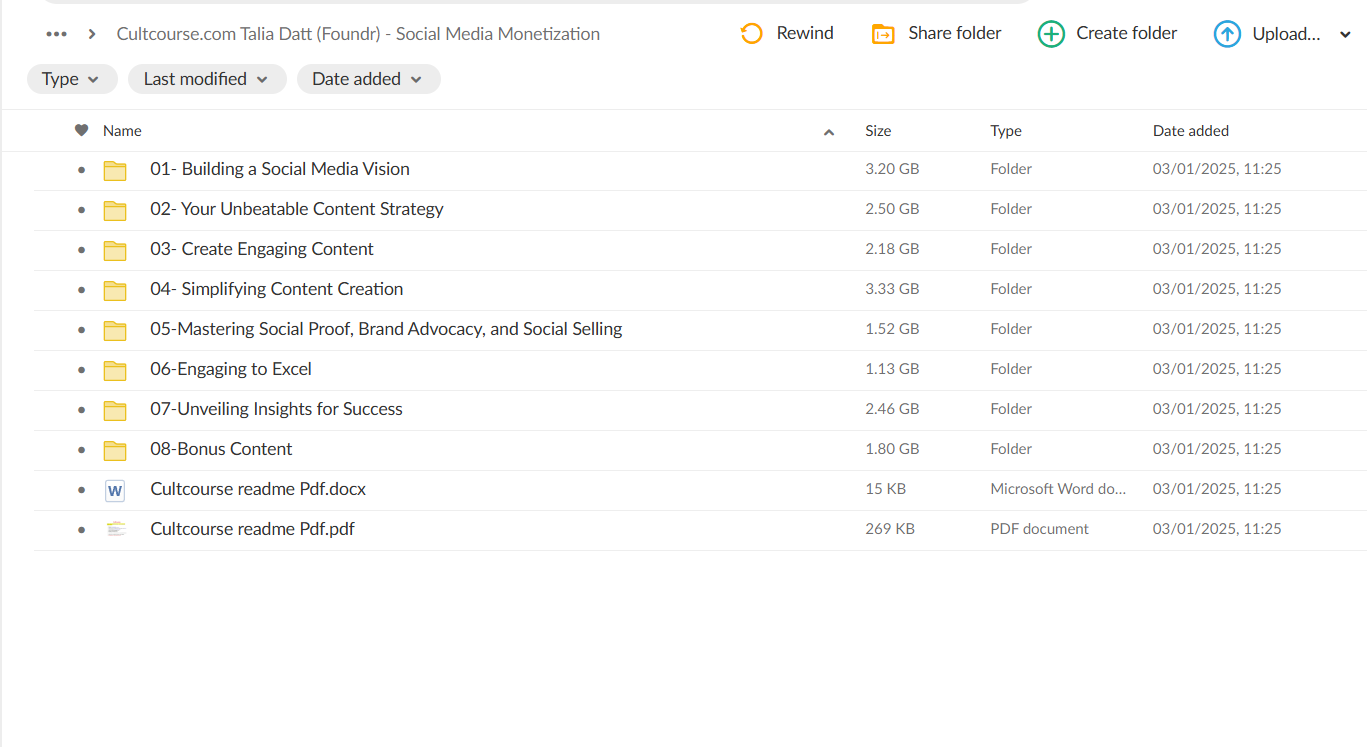
Task: Toggle favourite dot for 08-Bonus Content
Action: (82, 450)
